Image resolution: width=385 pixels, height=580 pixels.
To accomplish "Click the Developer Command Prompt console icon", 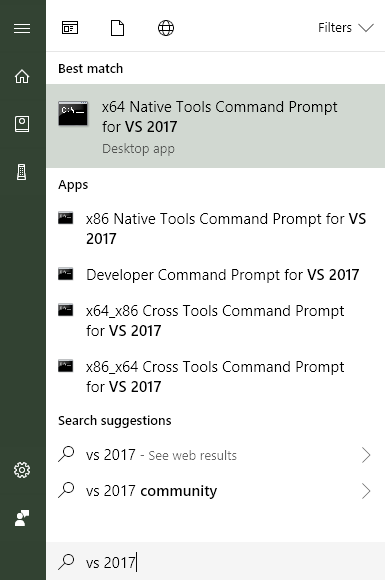I will click(66, 274).
